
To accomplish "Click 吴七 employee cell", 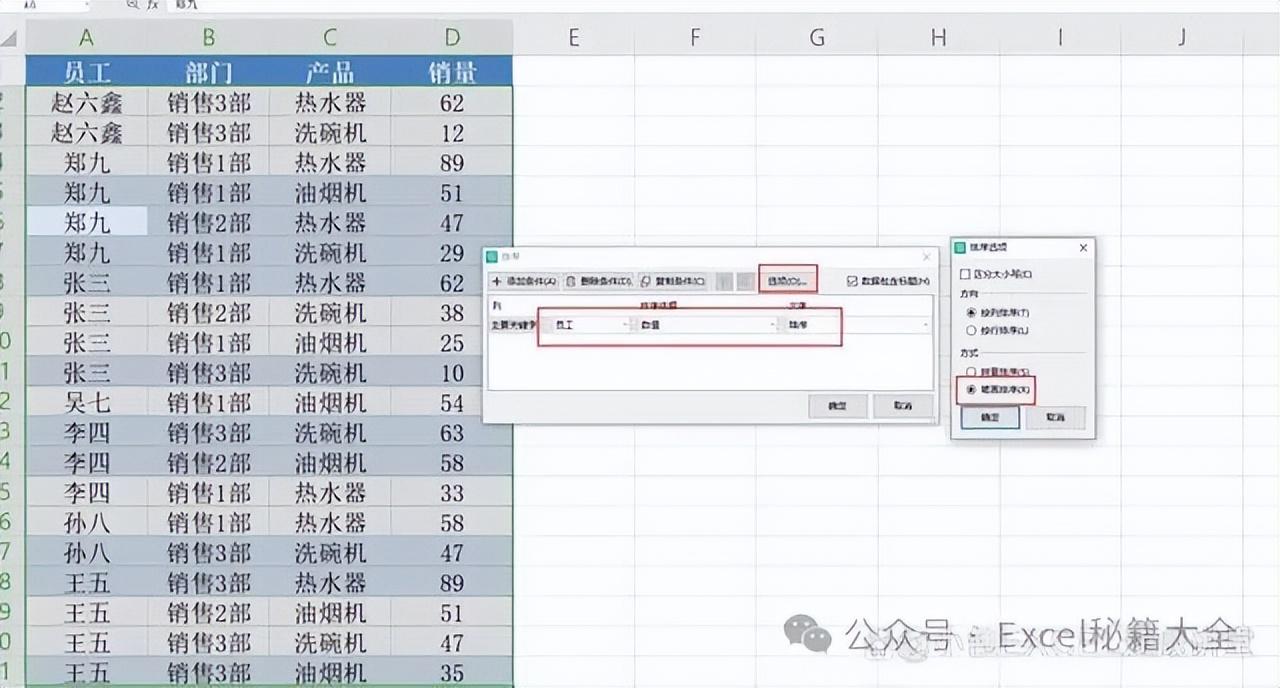I will [87, 402].
